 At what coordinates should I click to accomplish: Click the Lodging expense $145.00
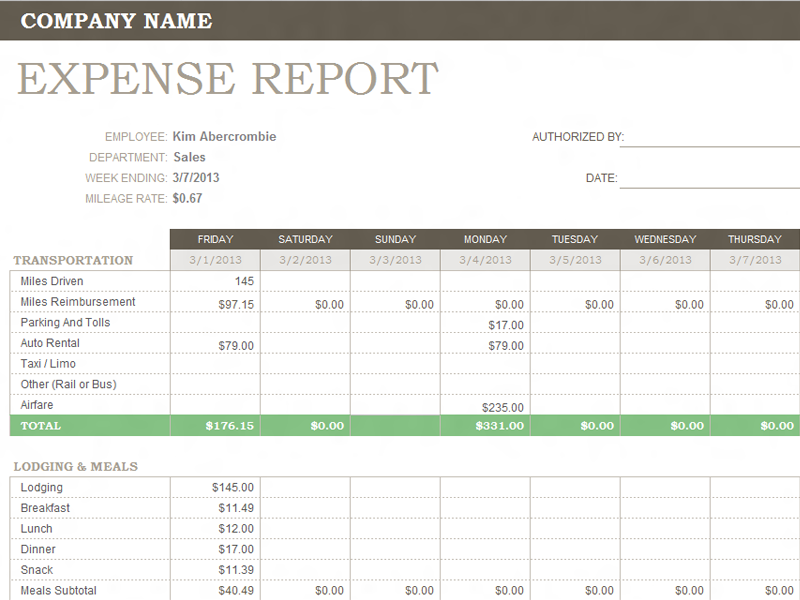pyautogui.click(x=232, y=487)
